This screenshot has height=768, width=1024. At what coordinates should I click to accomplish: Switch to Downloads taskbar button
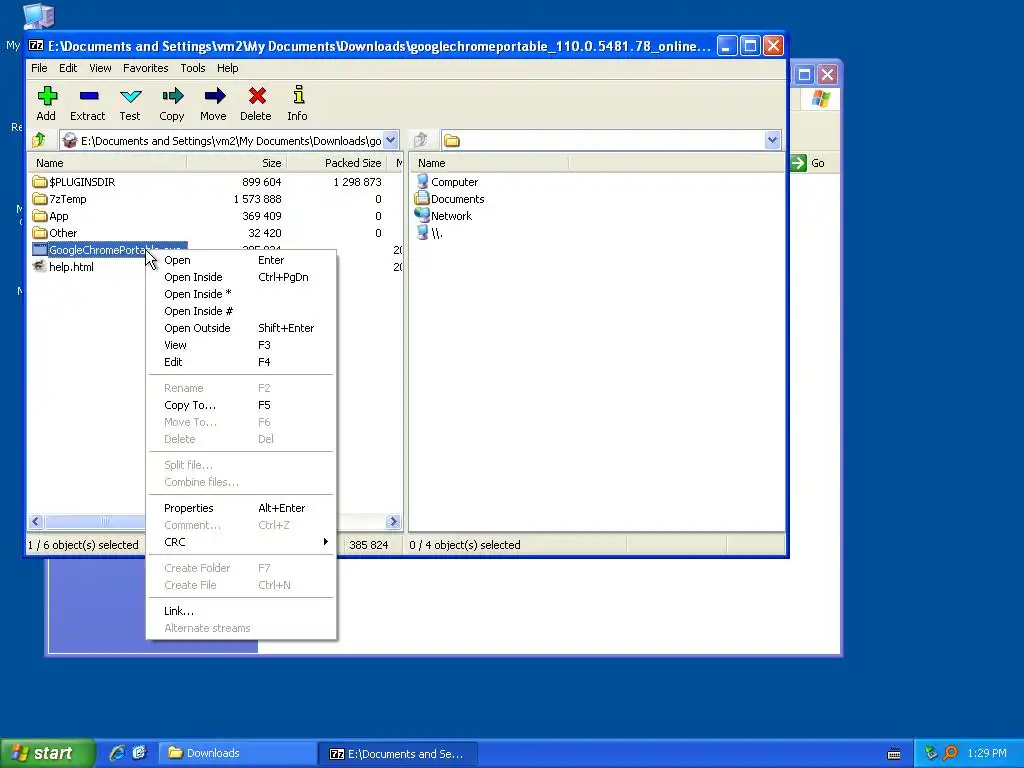[238, 753]
